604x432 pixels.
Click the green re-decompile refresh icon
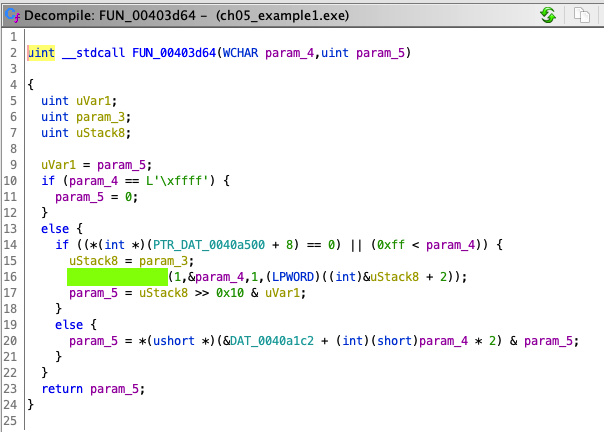548,15
